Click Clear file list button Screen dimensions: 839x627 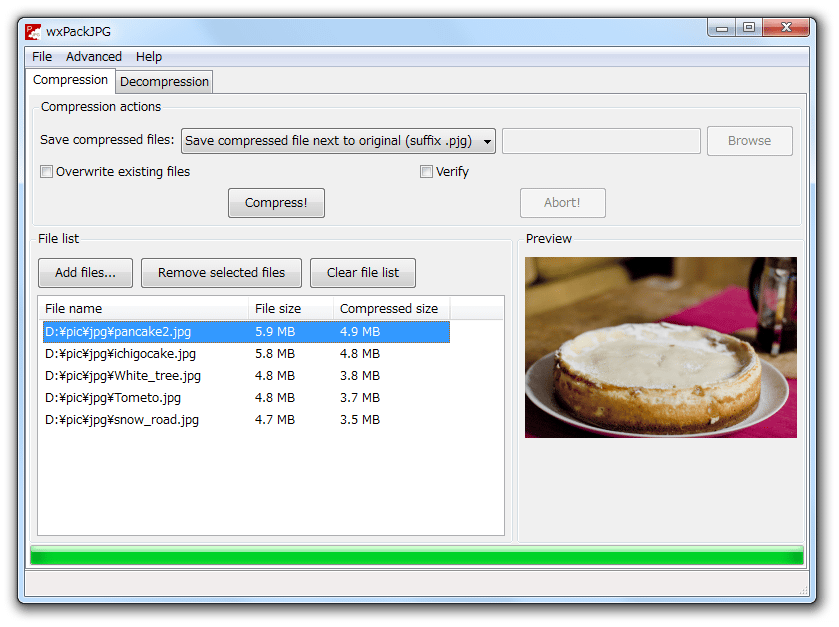point(363,273)
